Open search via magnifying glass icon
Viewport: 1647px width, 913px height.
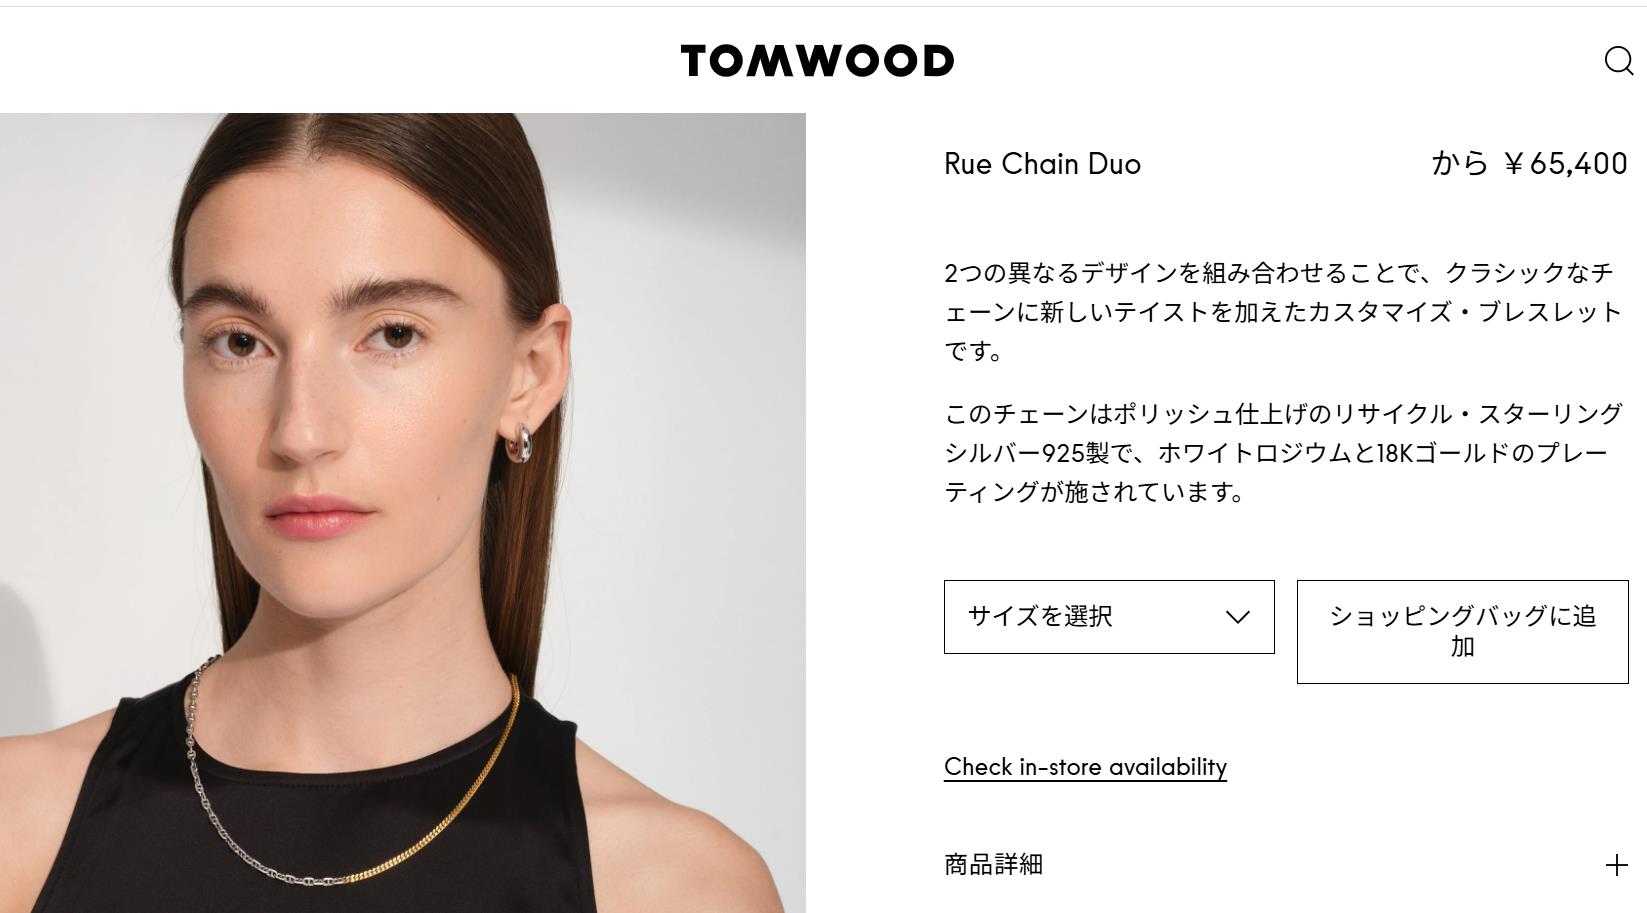[1618, 61]
